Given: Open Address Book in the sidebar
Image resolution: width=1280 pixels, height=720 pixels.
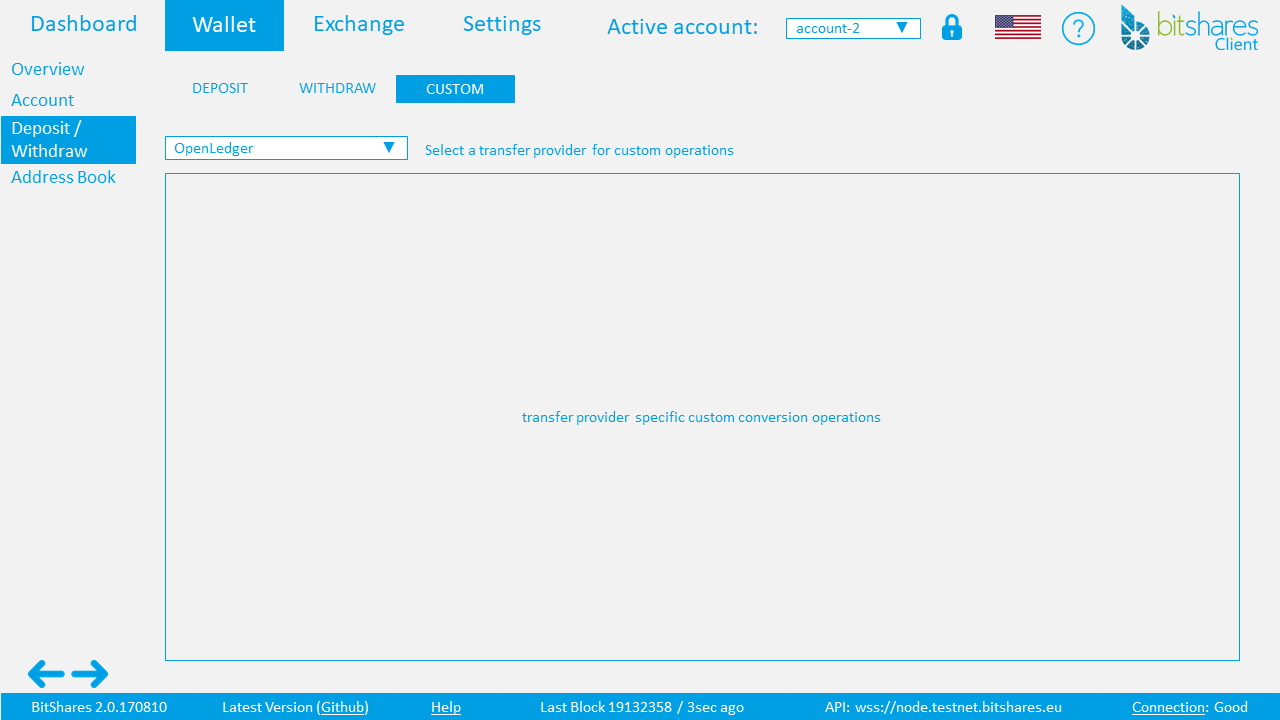Looking at the screenshot, I should [63, 177].
